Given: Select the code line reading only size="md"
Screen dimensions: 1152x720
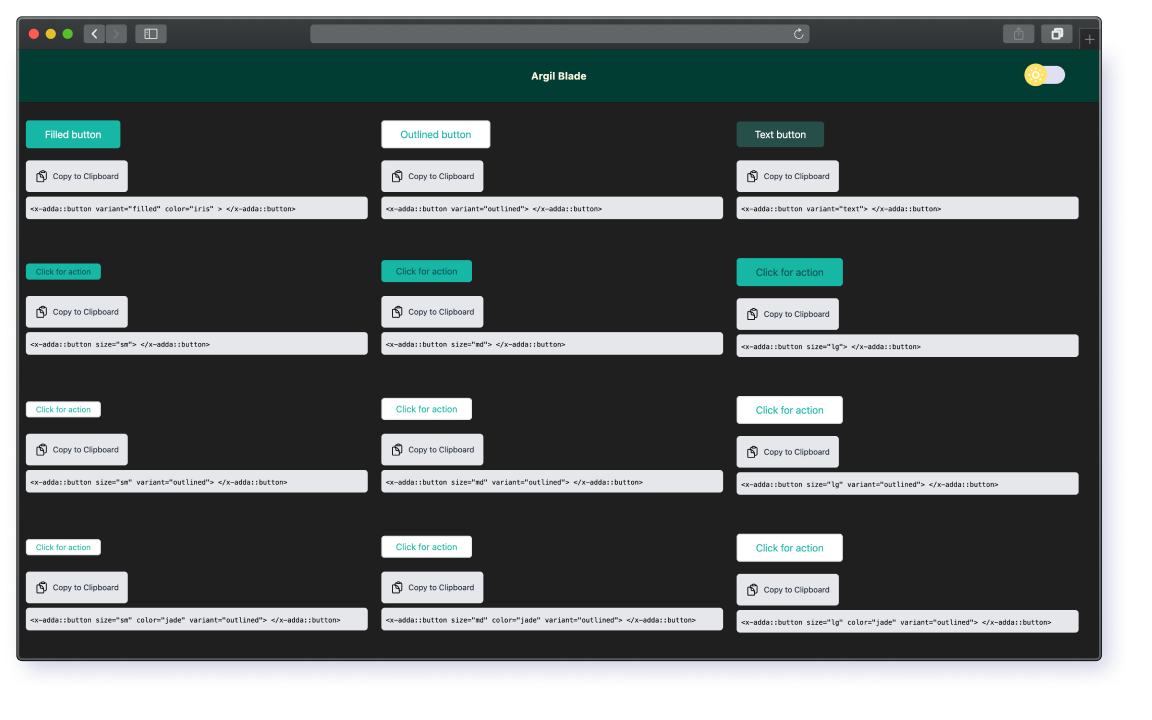Looking at the screenshot, I should pyautogui.click(x=552, y=344).
